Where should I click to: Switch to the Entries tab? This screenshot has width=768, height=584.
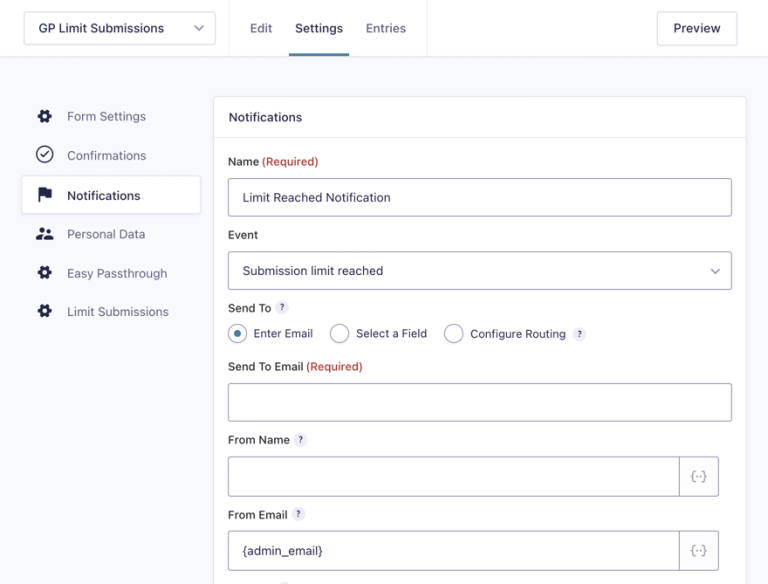(385, 28)
